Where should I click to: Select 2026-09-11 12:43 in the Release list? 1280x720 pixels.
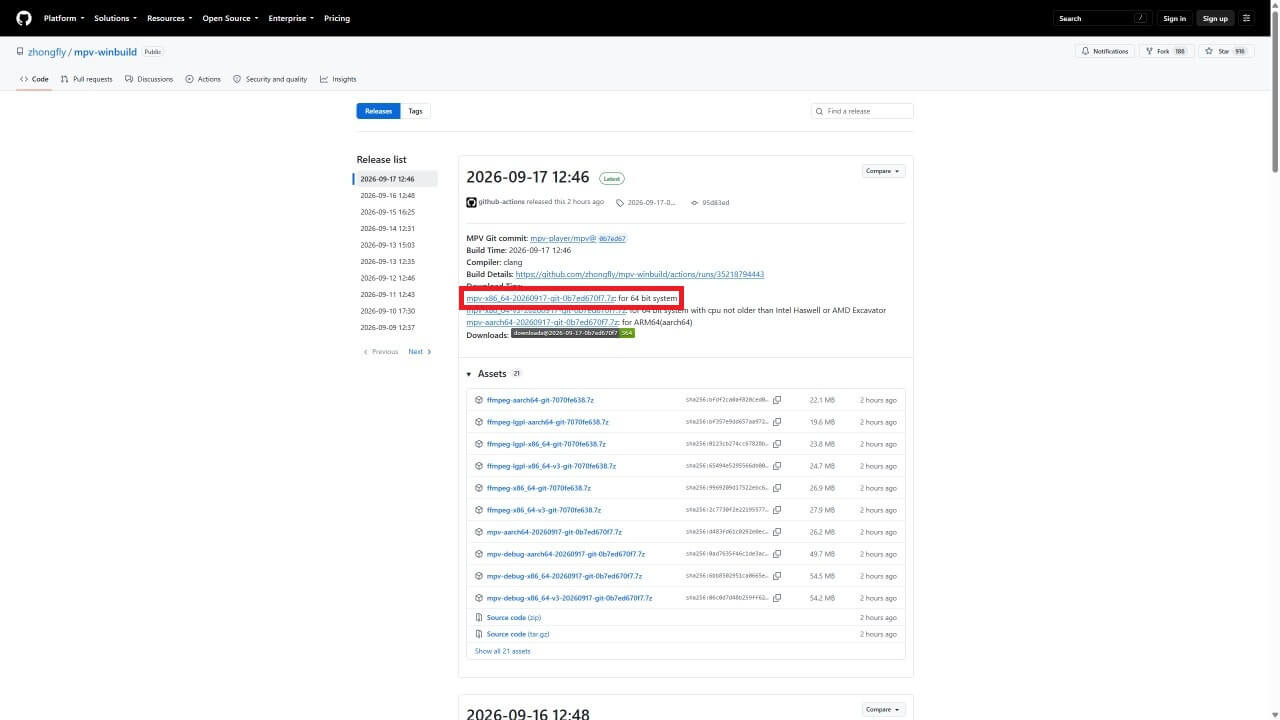click(x=387, y=294)
